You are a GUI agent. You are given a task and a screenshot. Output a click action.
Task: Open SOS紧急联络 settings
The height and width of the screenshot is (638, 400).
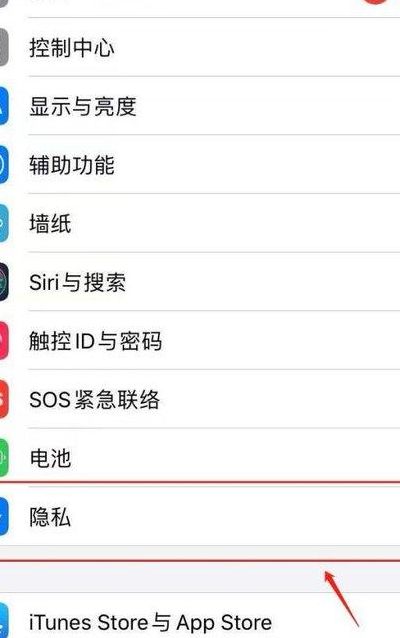(200, 399)
